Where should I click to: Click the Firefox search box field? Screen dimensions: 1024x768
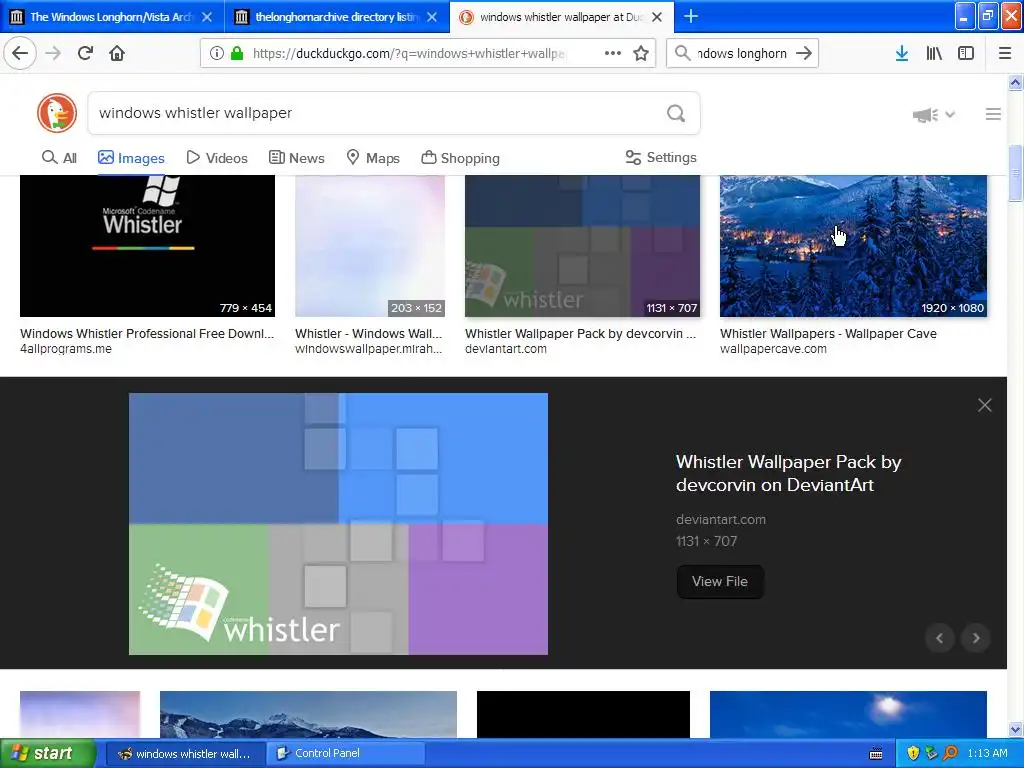pos(741,54)
